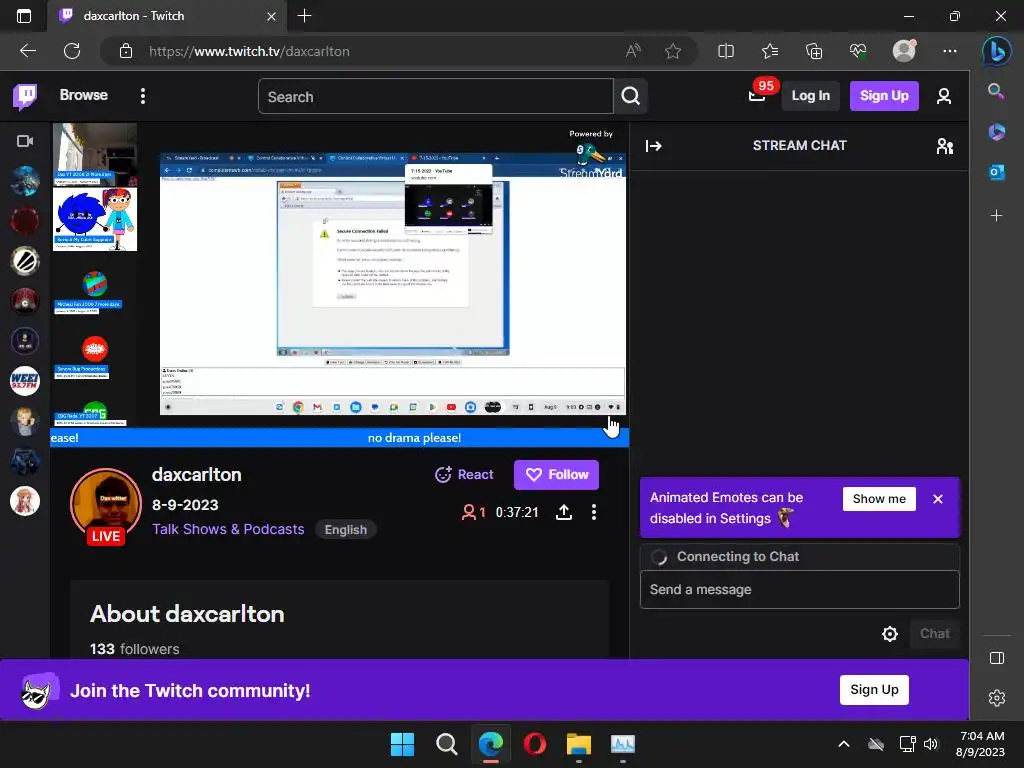The width and height of the screenshot is (1024, 768).
Task: Open the Talk Shows & Podcasts category
Action: click(228, 529)
